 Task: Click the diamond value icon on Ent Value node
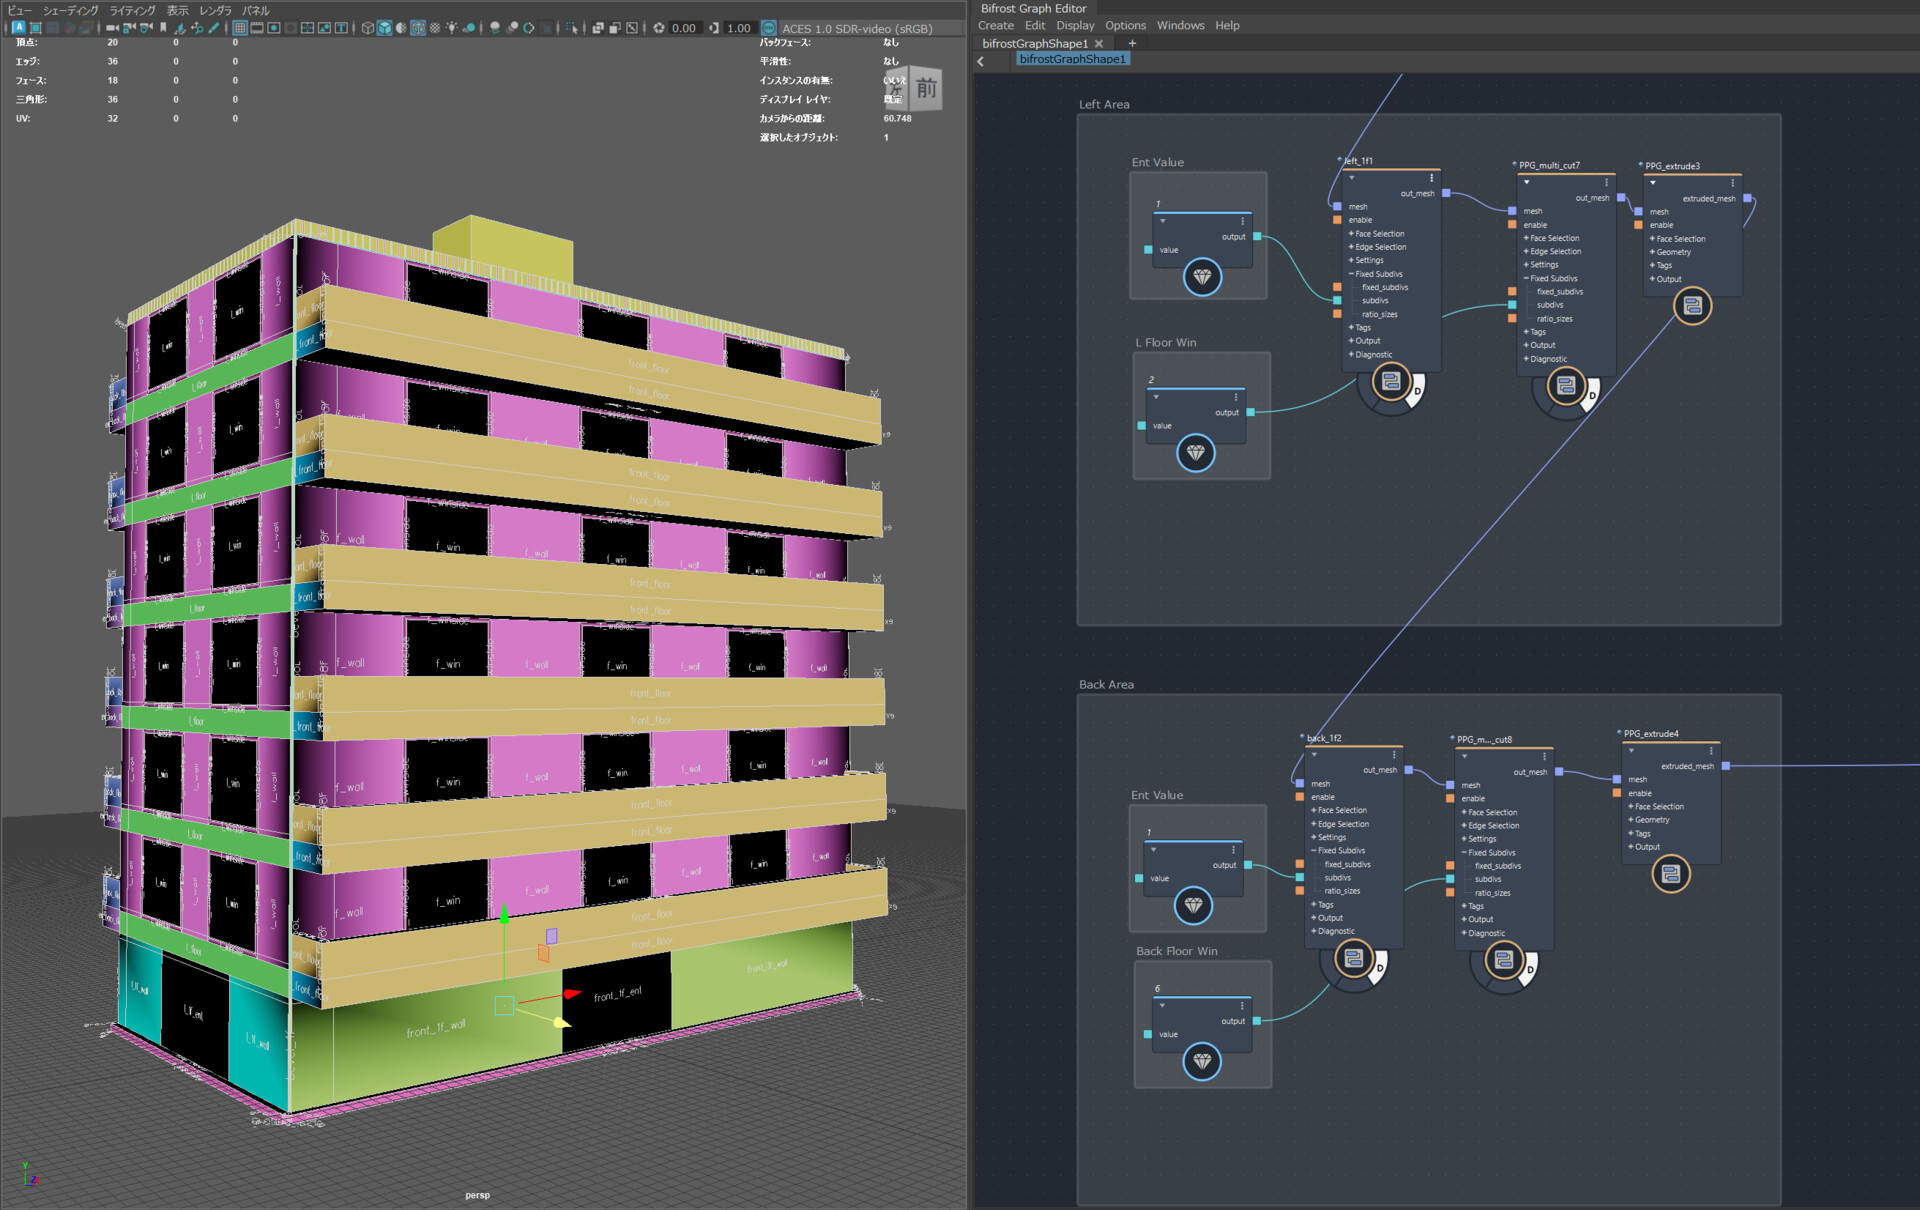[1201, 278]
